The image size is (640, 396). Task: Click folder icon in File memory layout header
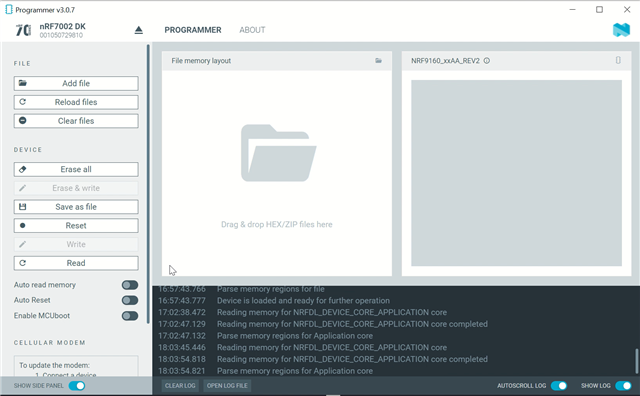click(x=379, y=61)
